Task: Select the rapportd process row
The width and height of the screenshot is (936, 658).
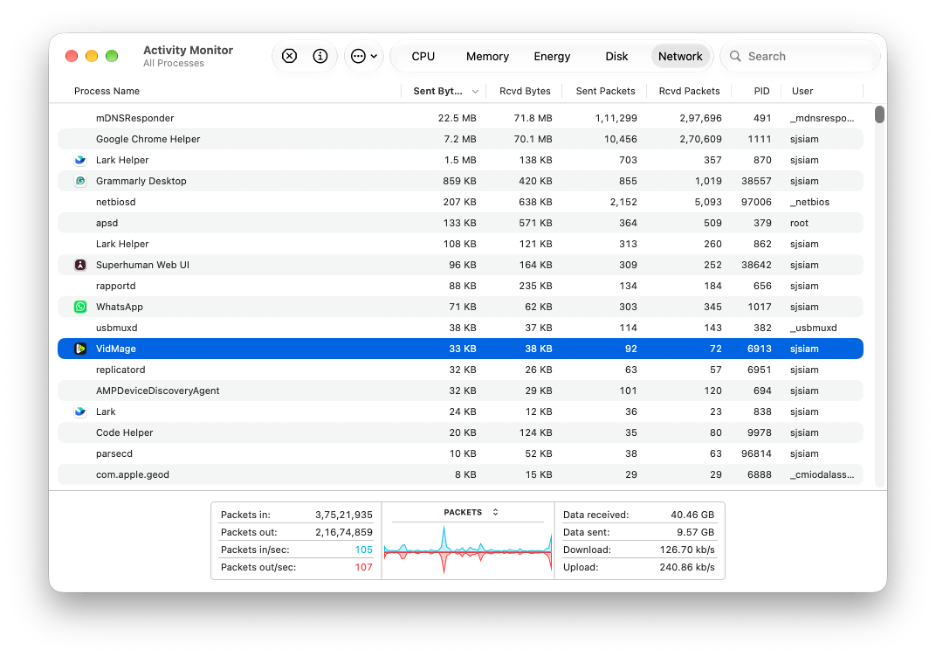Action: [x=460, y=285]
